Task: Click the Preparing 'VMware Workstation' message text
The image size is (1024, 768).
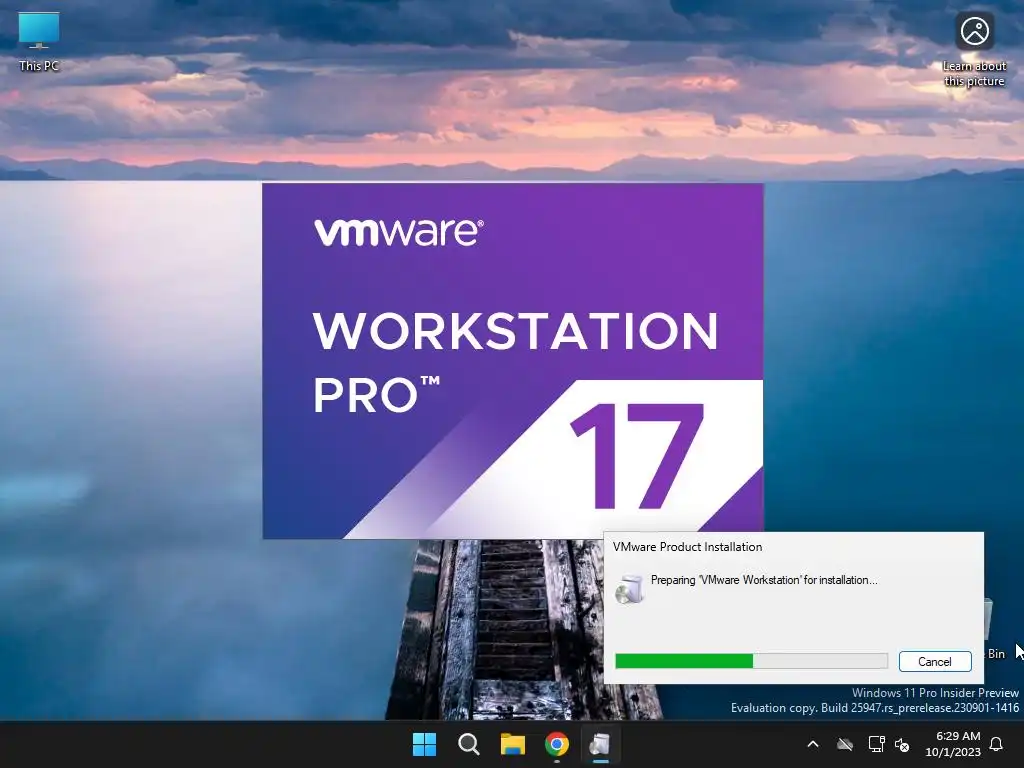Action: [x=764, y=580]
